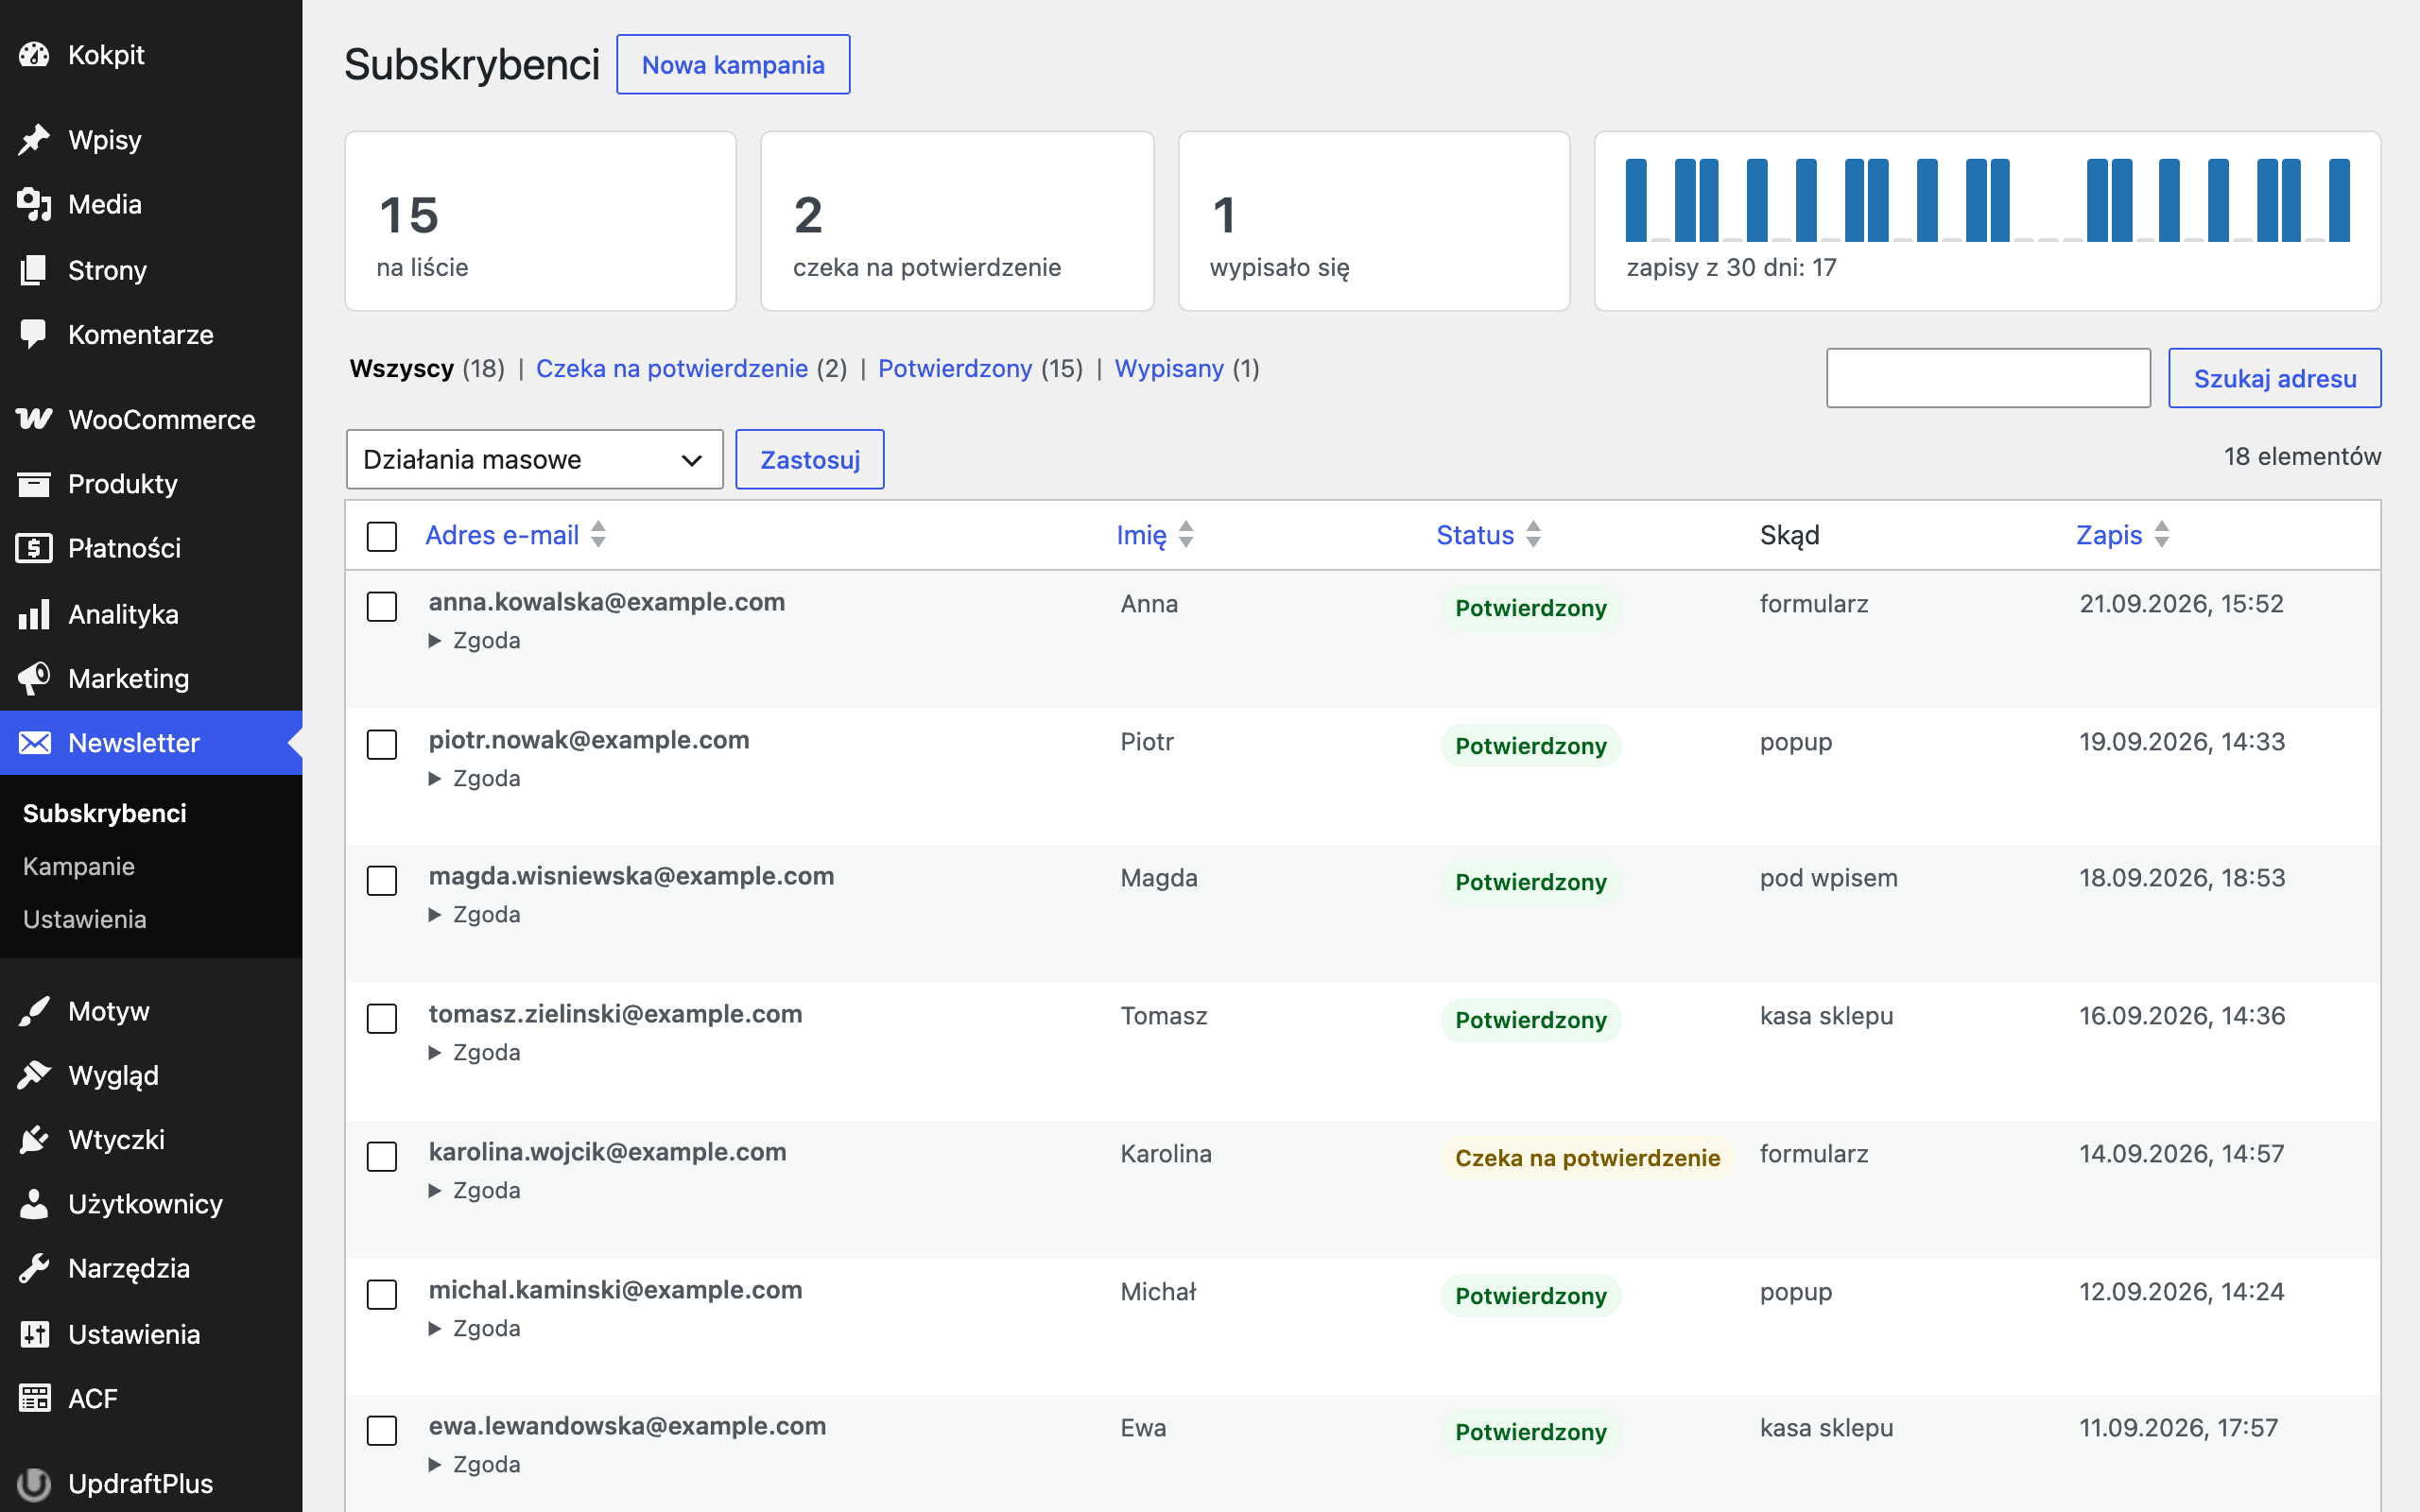Select the piotr.nowak@example.com row checkbox
The width and height of the screenshot is (2420, 1512).
pos(382,744)
